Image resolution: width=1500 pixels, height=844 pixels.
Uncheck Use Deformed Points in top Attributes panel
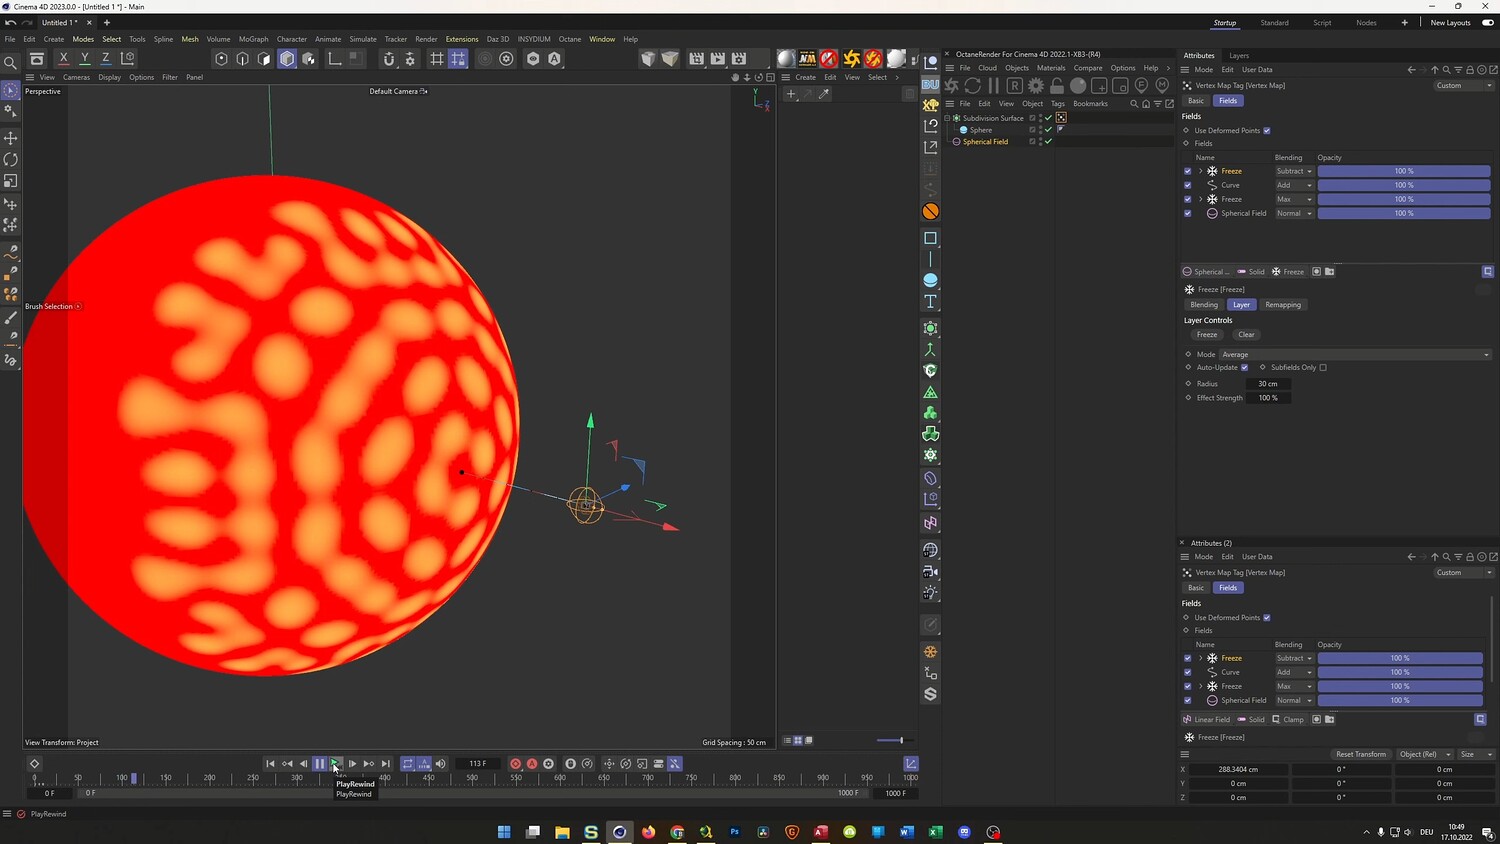tap(1267, 131)
